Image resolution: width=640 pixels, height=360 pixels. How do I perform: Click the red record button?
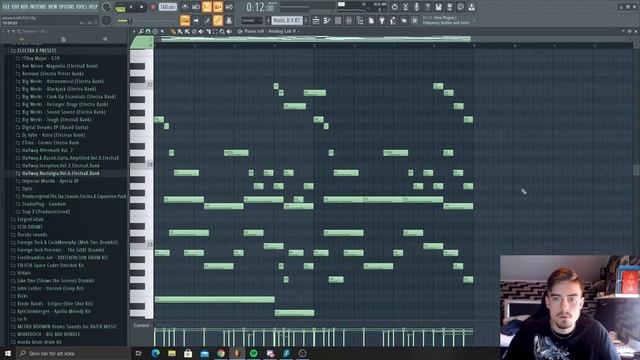click(153, 7)
